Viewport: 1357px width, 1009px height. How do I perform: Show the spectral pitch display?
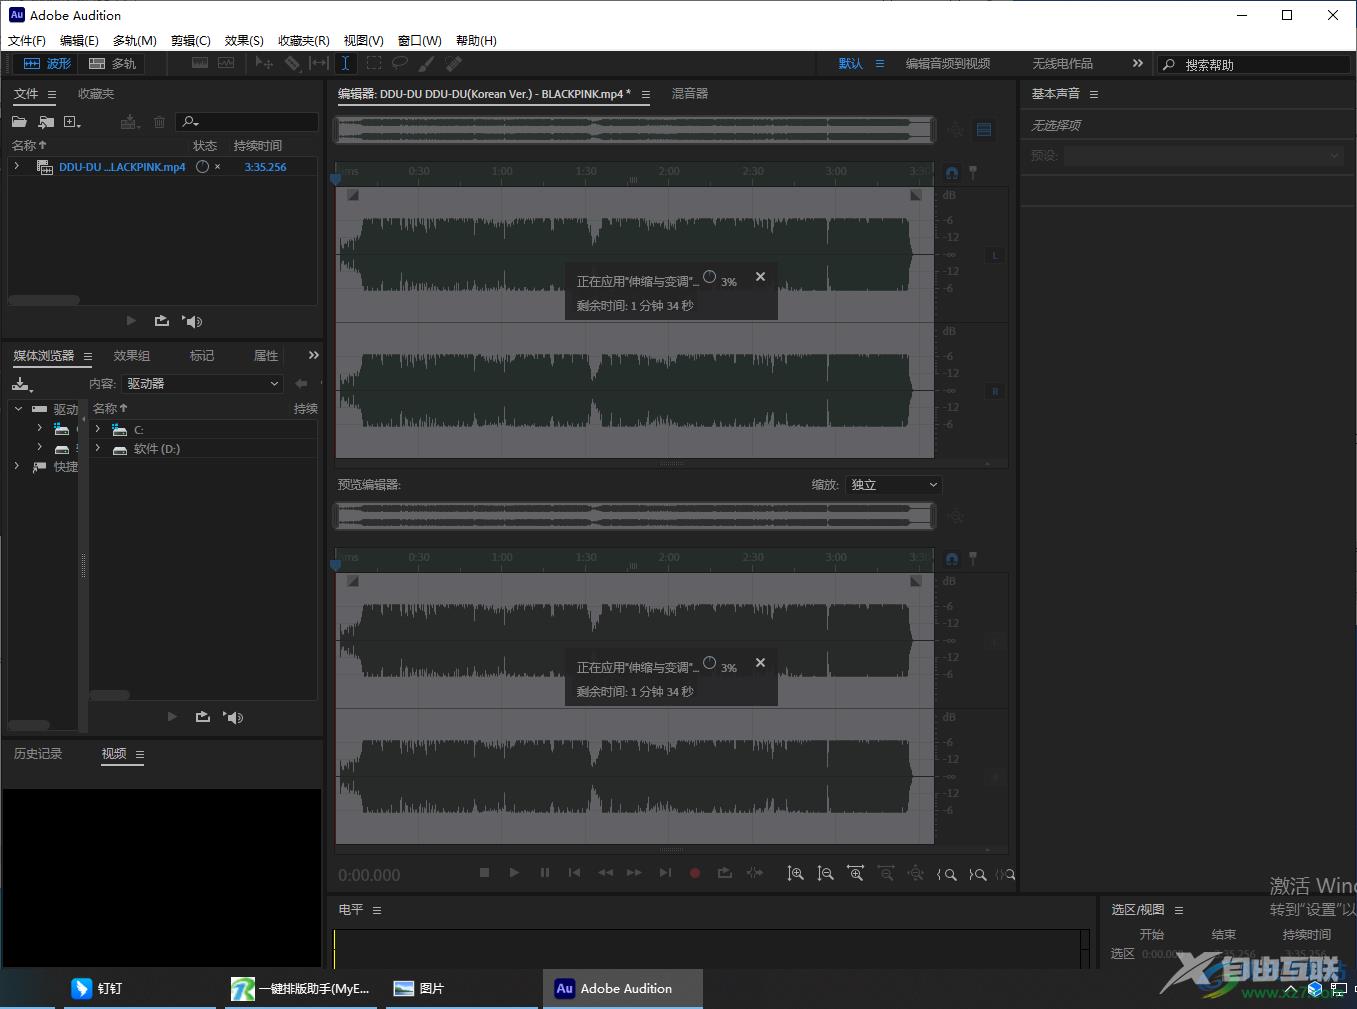[226, 63]
